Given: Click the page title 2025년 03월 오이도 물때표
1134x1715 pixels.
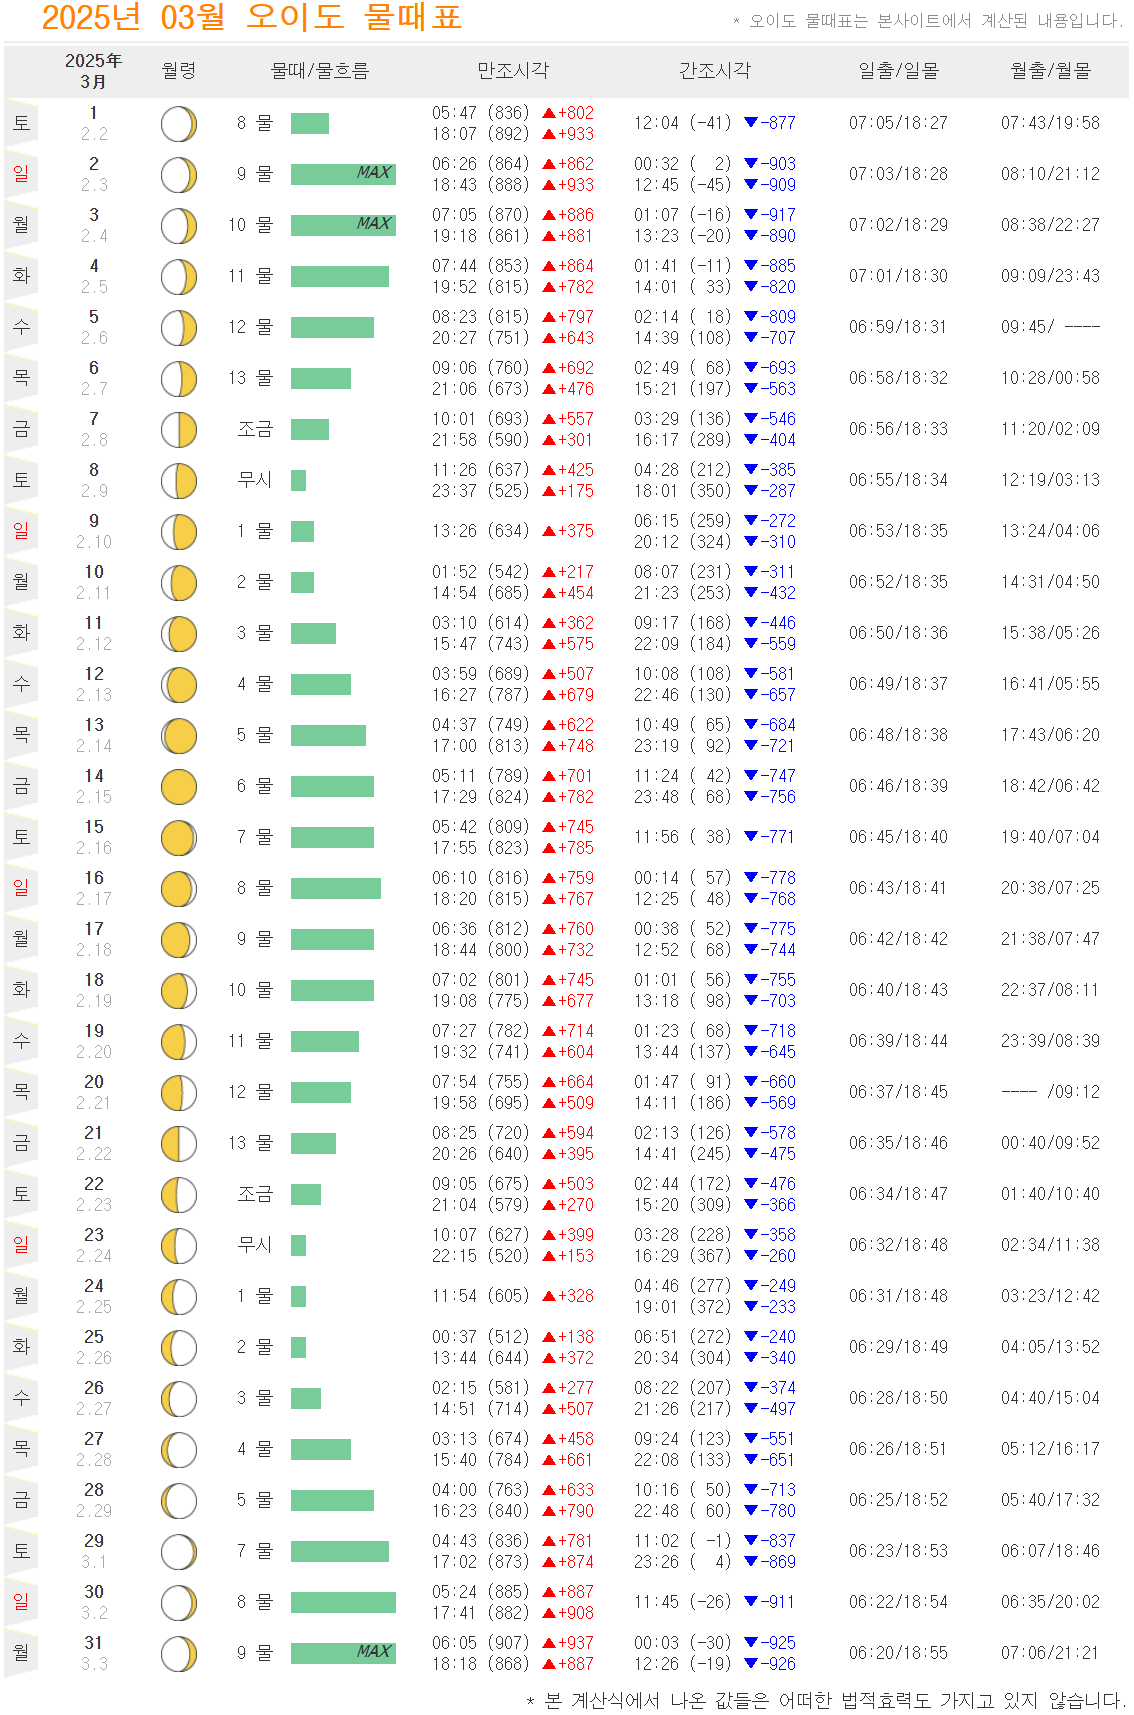Looking at the screenshot, I should coord(252,17).
